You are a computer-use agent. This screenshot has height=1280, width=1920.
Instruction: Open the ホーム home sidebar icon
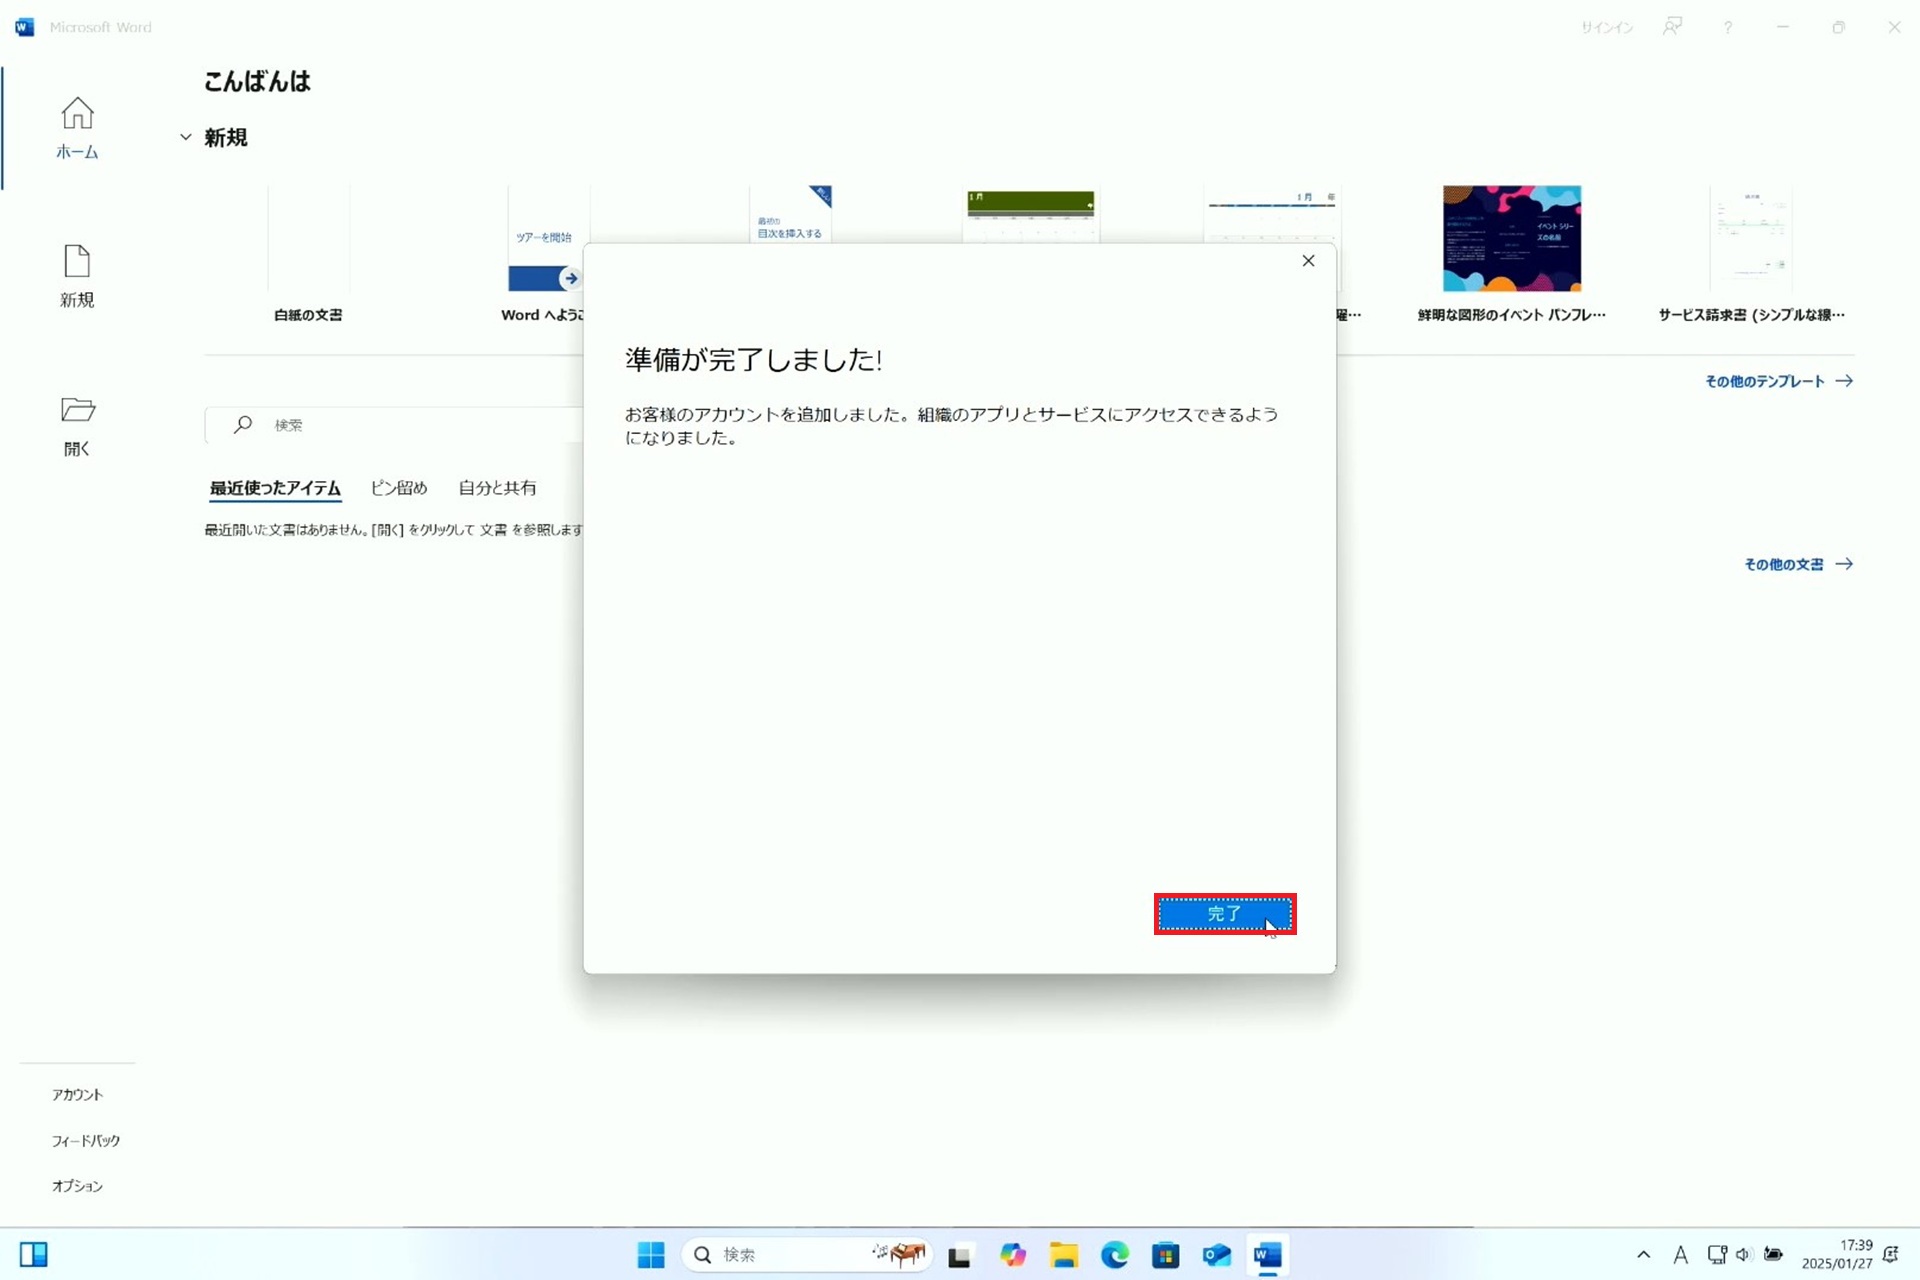point(77,128)
